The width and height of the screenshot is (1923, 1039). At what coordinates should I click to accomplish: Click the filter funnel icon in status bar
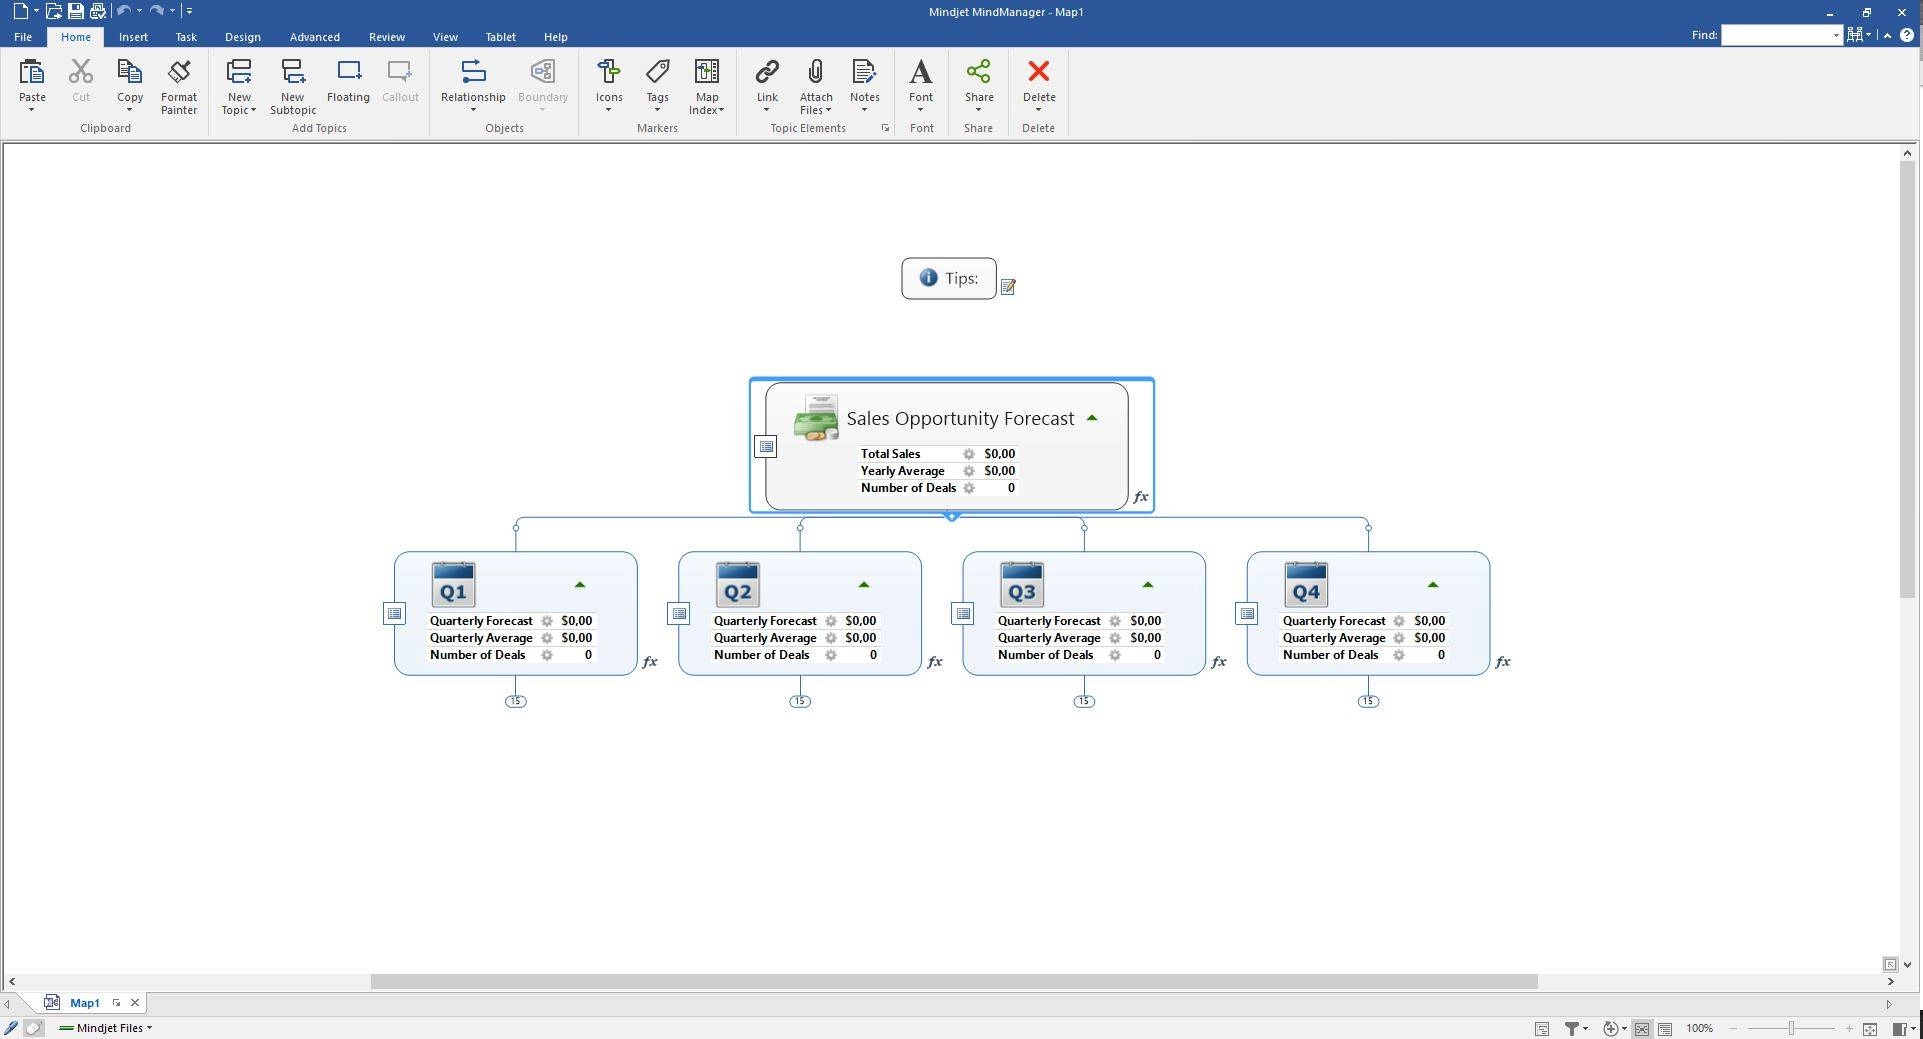click(x=1572, y=1029)
